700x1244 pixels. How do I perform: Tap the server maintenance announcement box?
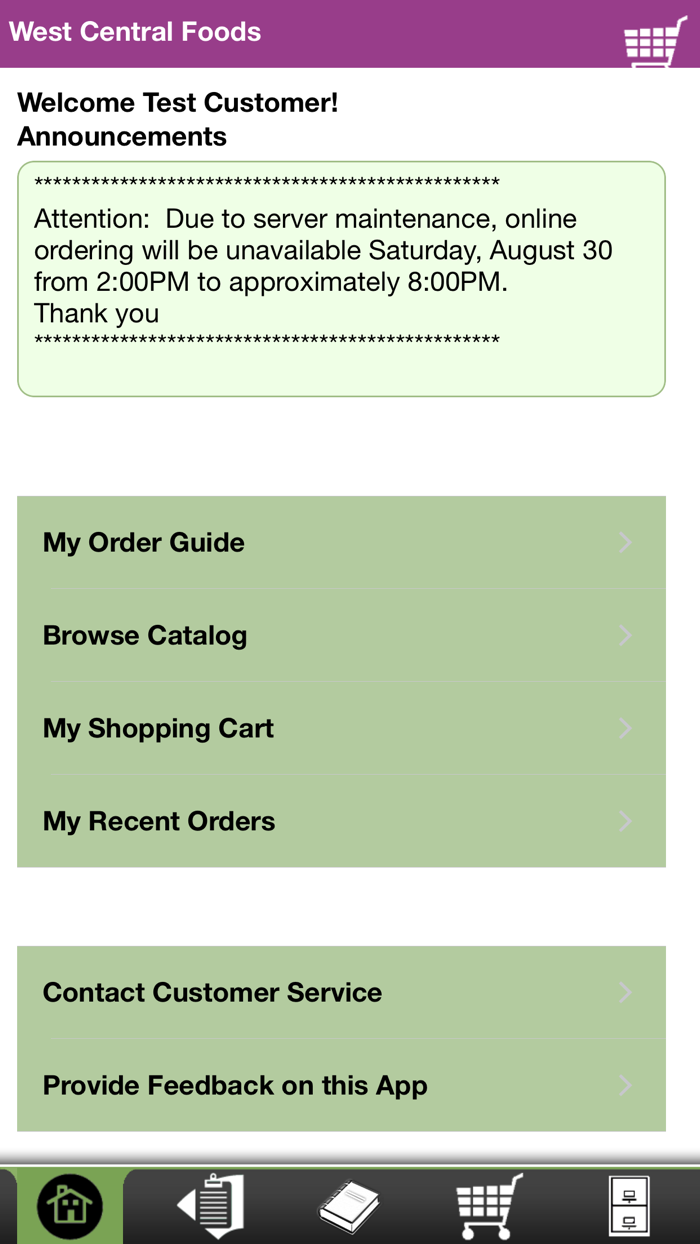(x=341, y=279)
